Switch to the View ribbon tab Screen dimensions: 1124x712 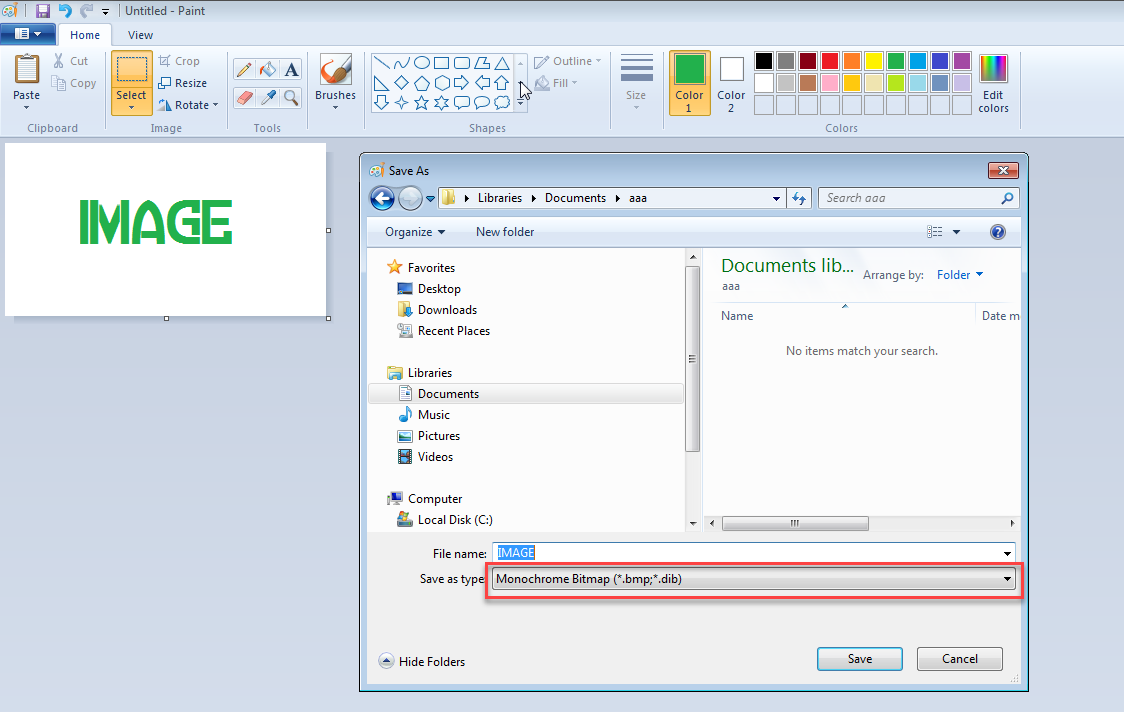[x=140, y=35]
